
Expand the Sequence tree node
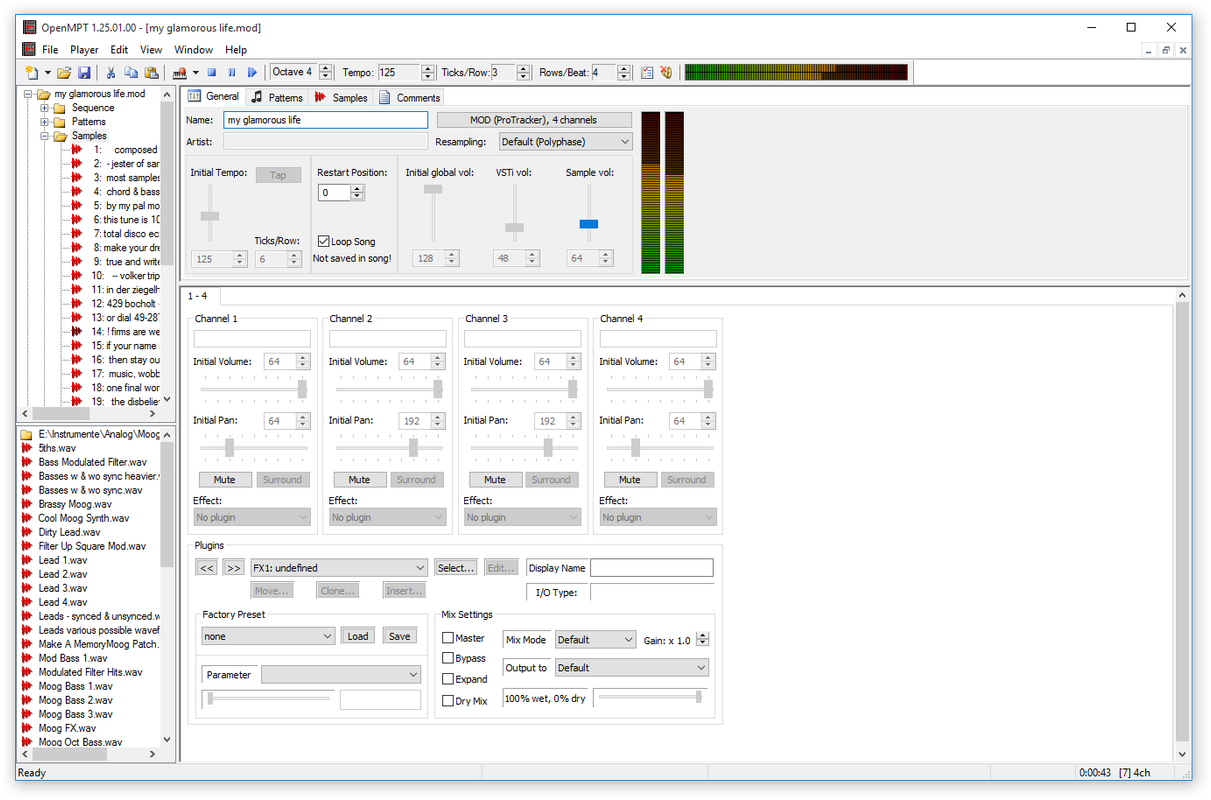coord(45,108)
